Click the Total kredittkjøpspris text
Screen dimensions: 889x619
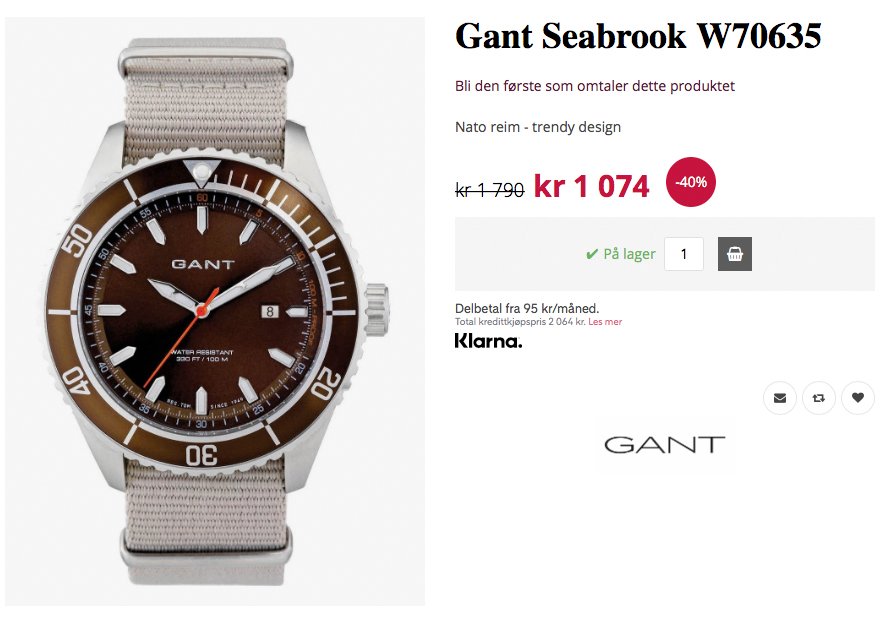520,322
